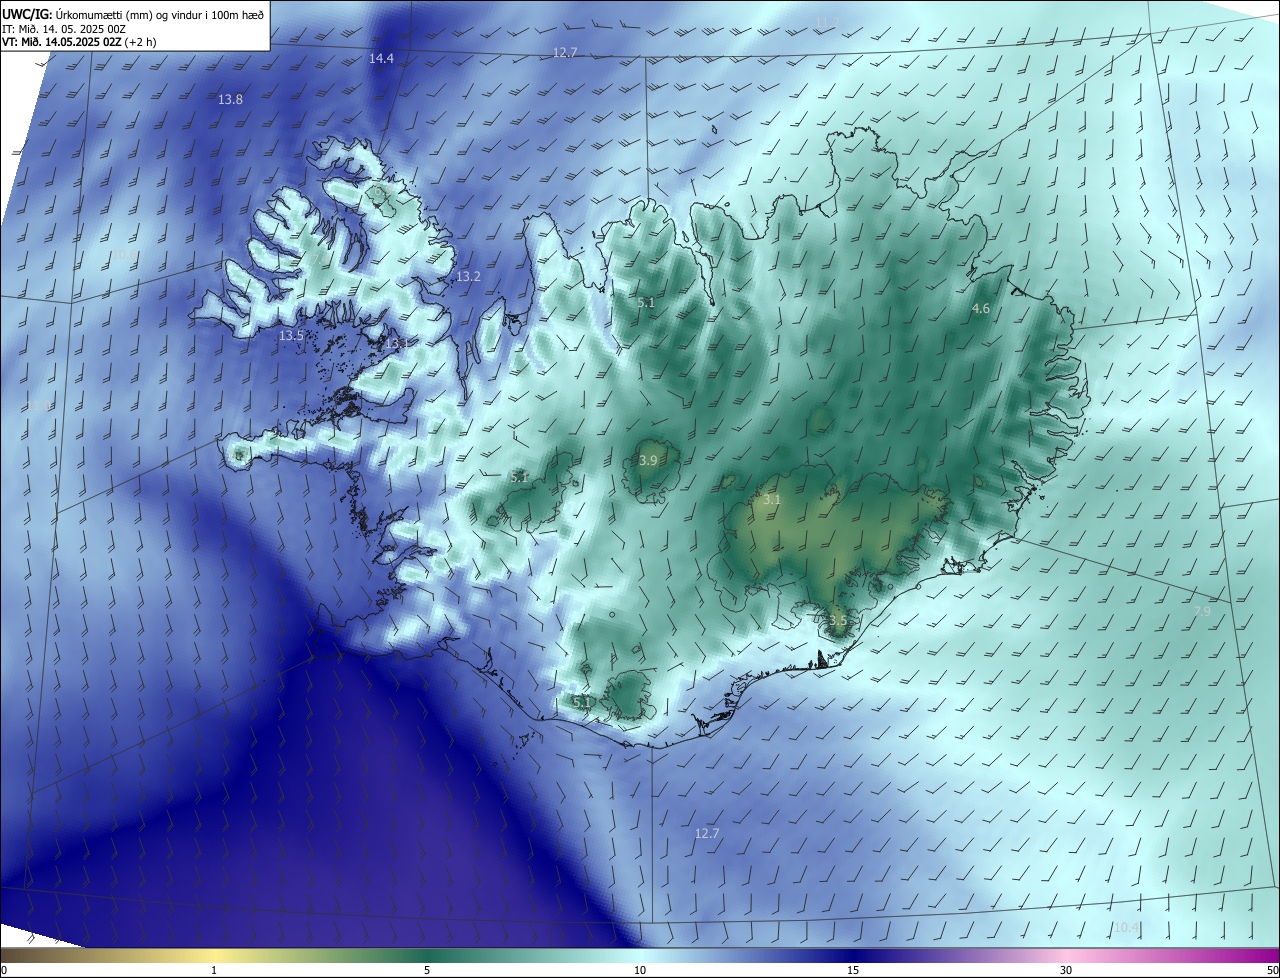This screenshot has height=978, width=1280.
Task: Click the 13.2 value label east of Westfjords
Action: pos(468,276)
